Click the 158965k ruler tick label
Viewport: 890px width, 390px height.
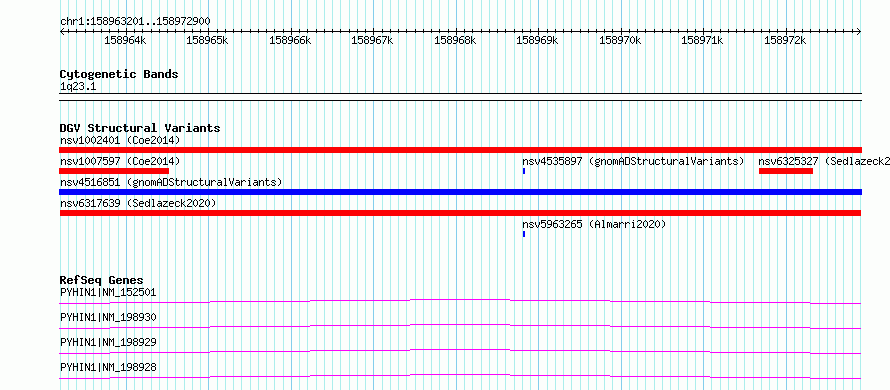208,40
